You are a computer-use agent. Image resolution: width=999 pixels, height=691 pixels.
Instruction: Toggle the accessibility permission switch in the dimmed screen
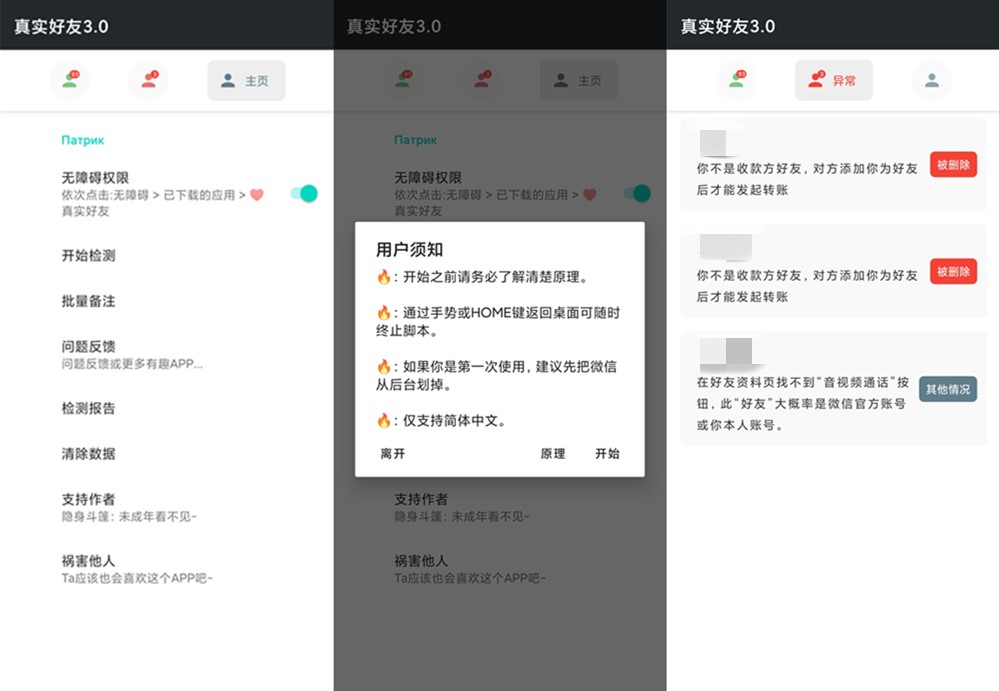(x=637, y=194)
